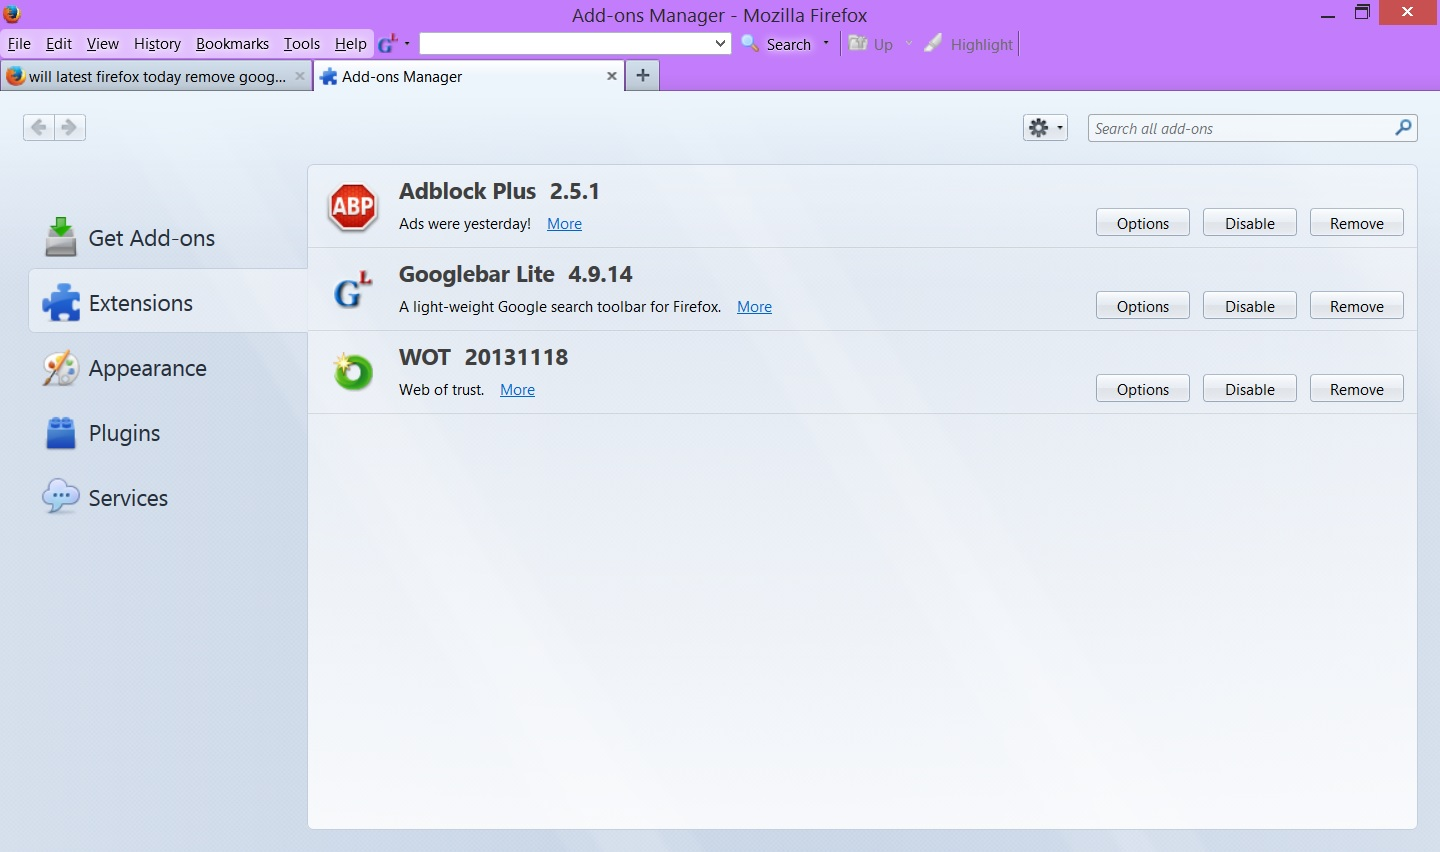Click the Up folder toolbar button
Viewport: 1440px width, 852px height.
[x=871, y=44]
